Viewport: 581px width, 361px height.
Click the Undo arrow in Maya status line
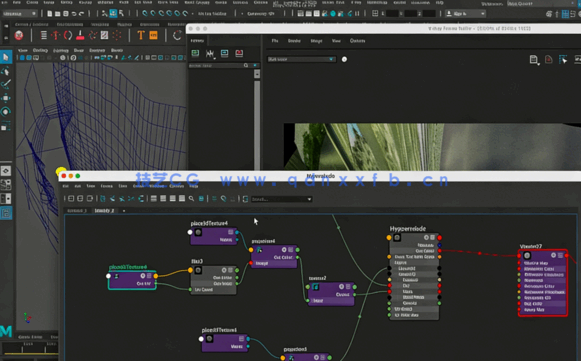(x=74, y=14)
